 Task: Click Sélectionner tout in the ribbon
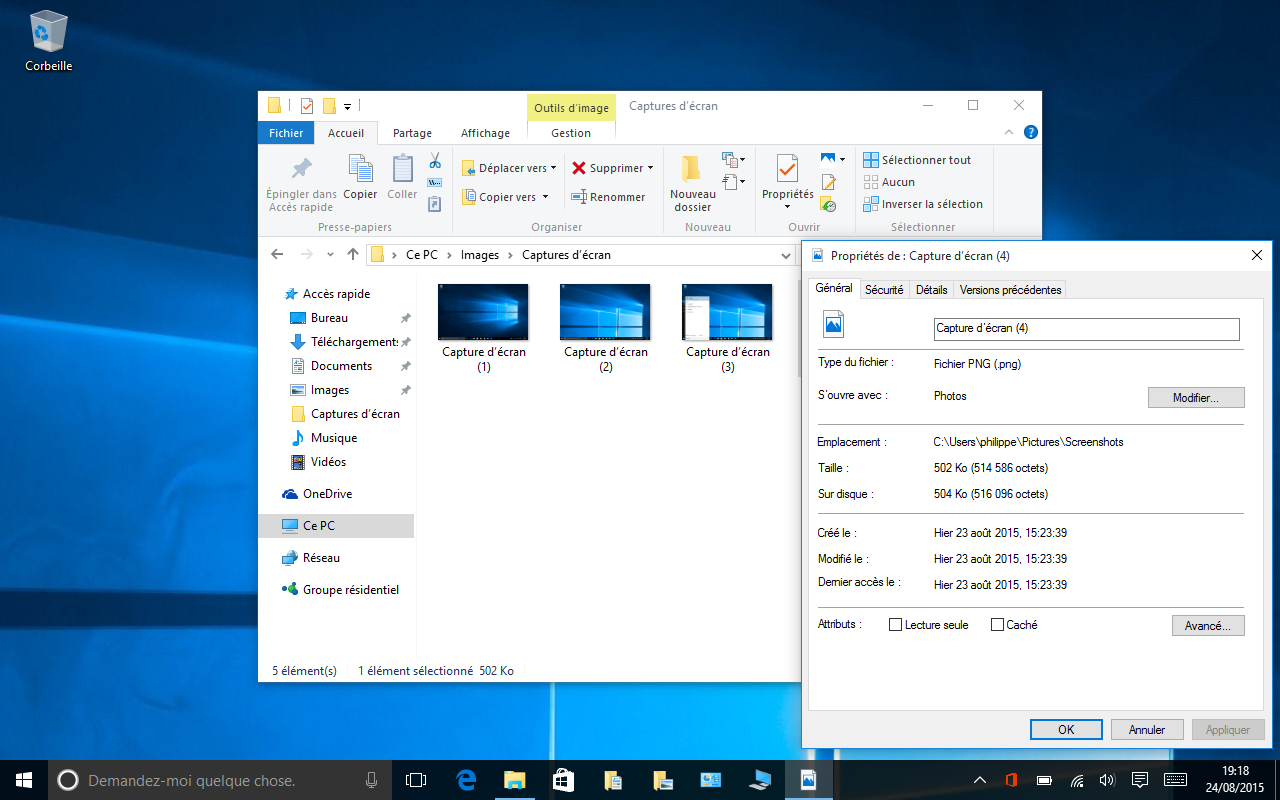917,160
